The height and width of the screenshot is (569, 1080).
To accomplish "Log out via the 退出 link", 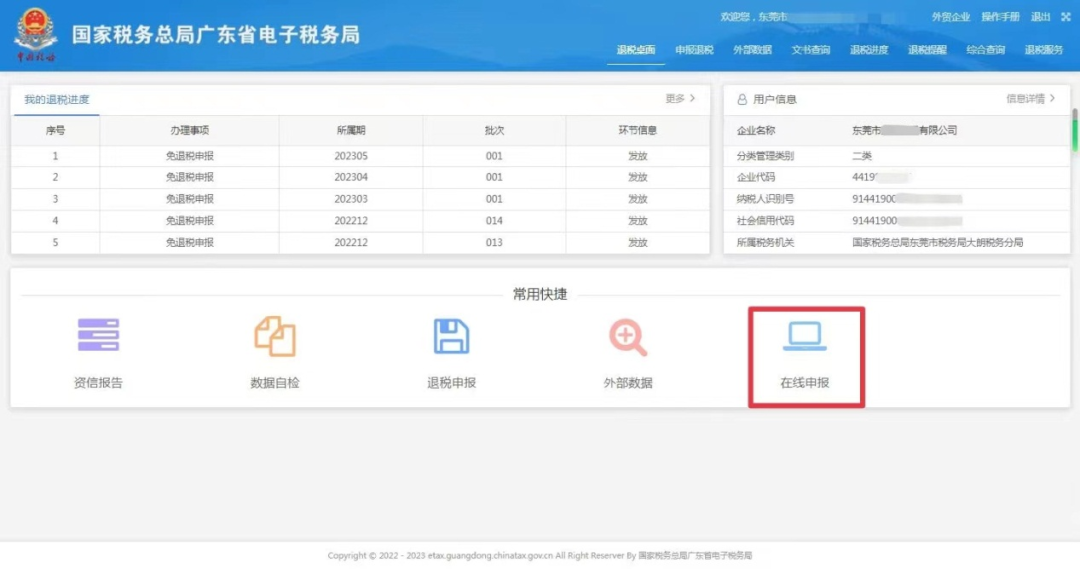I will (x=1040, y=17).
